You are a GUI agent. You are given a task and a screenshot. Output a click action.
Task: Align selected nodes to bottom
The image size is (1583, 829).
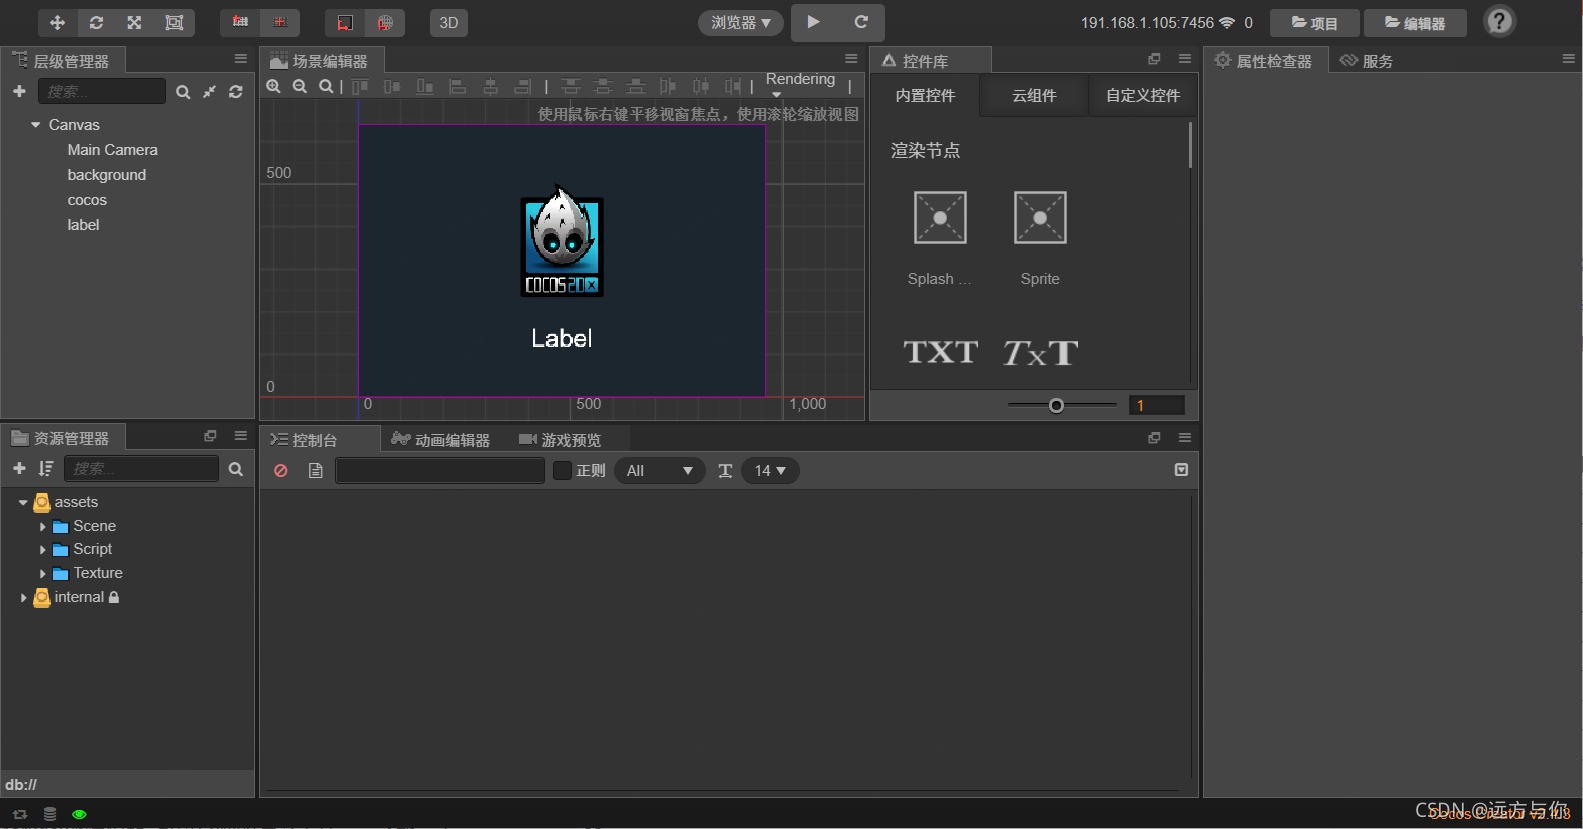click(x=425, y=87)
